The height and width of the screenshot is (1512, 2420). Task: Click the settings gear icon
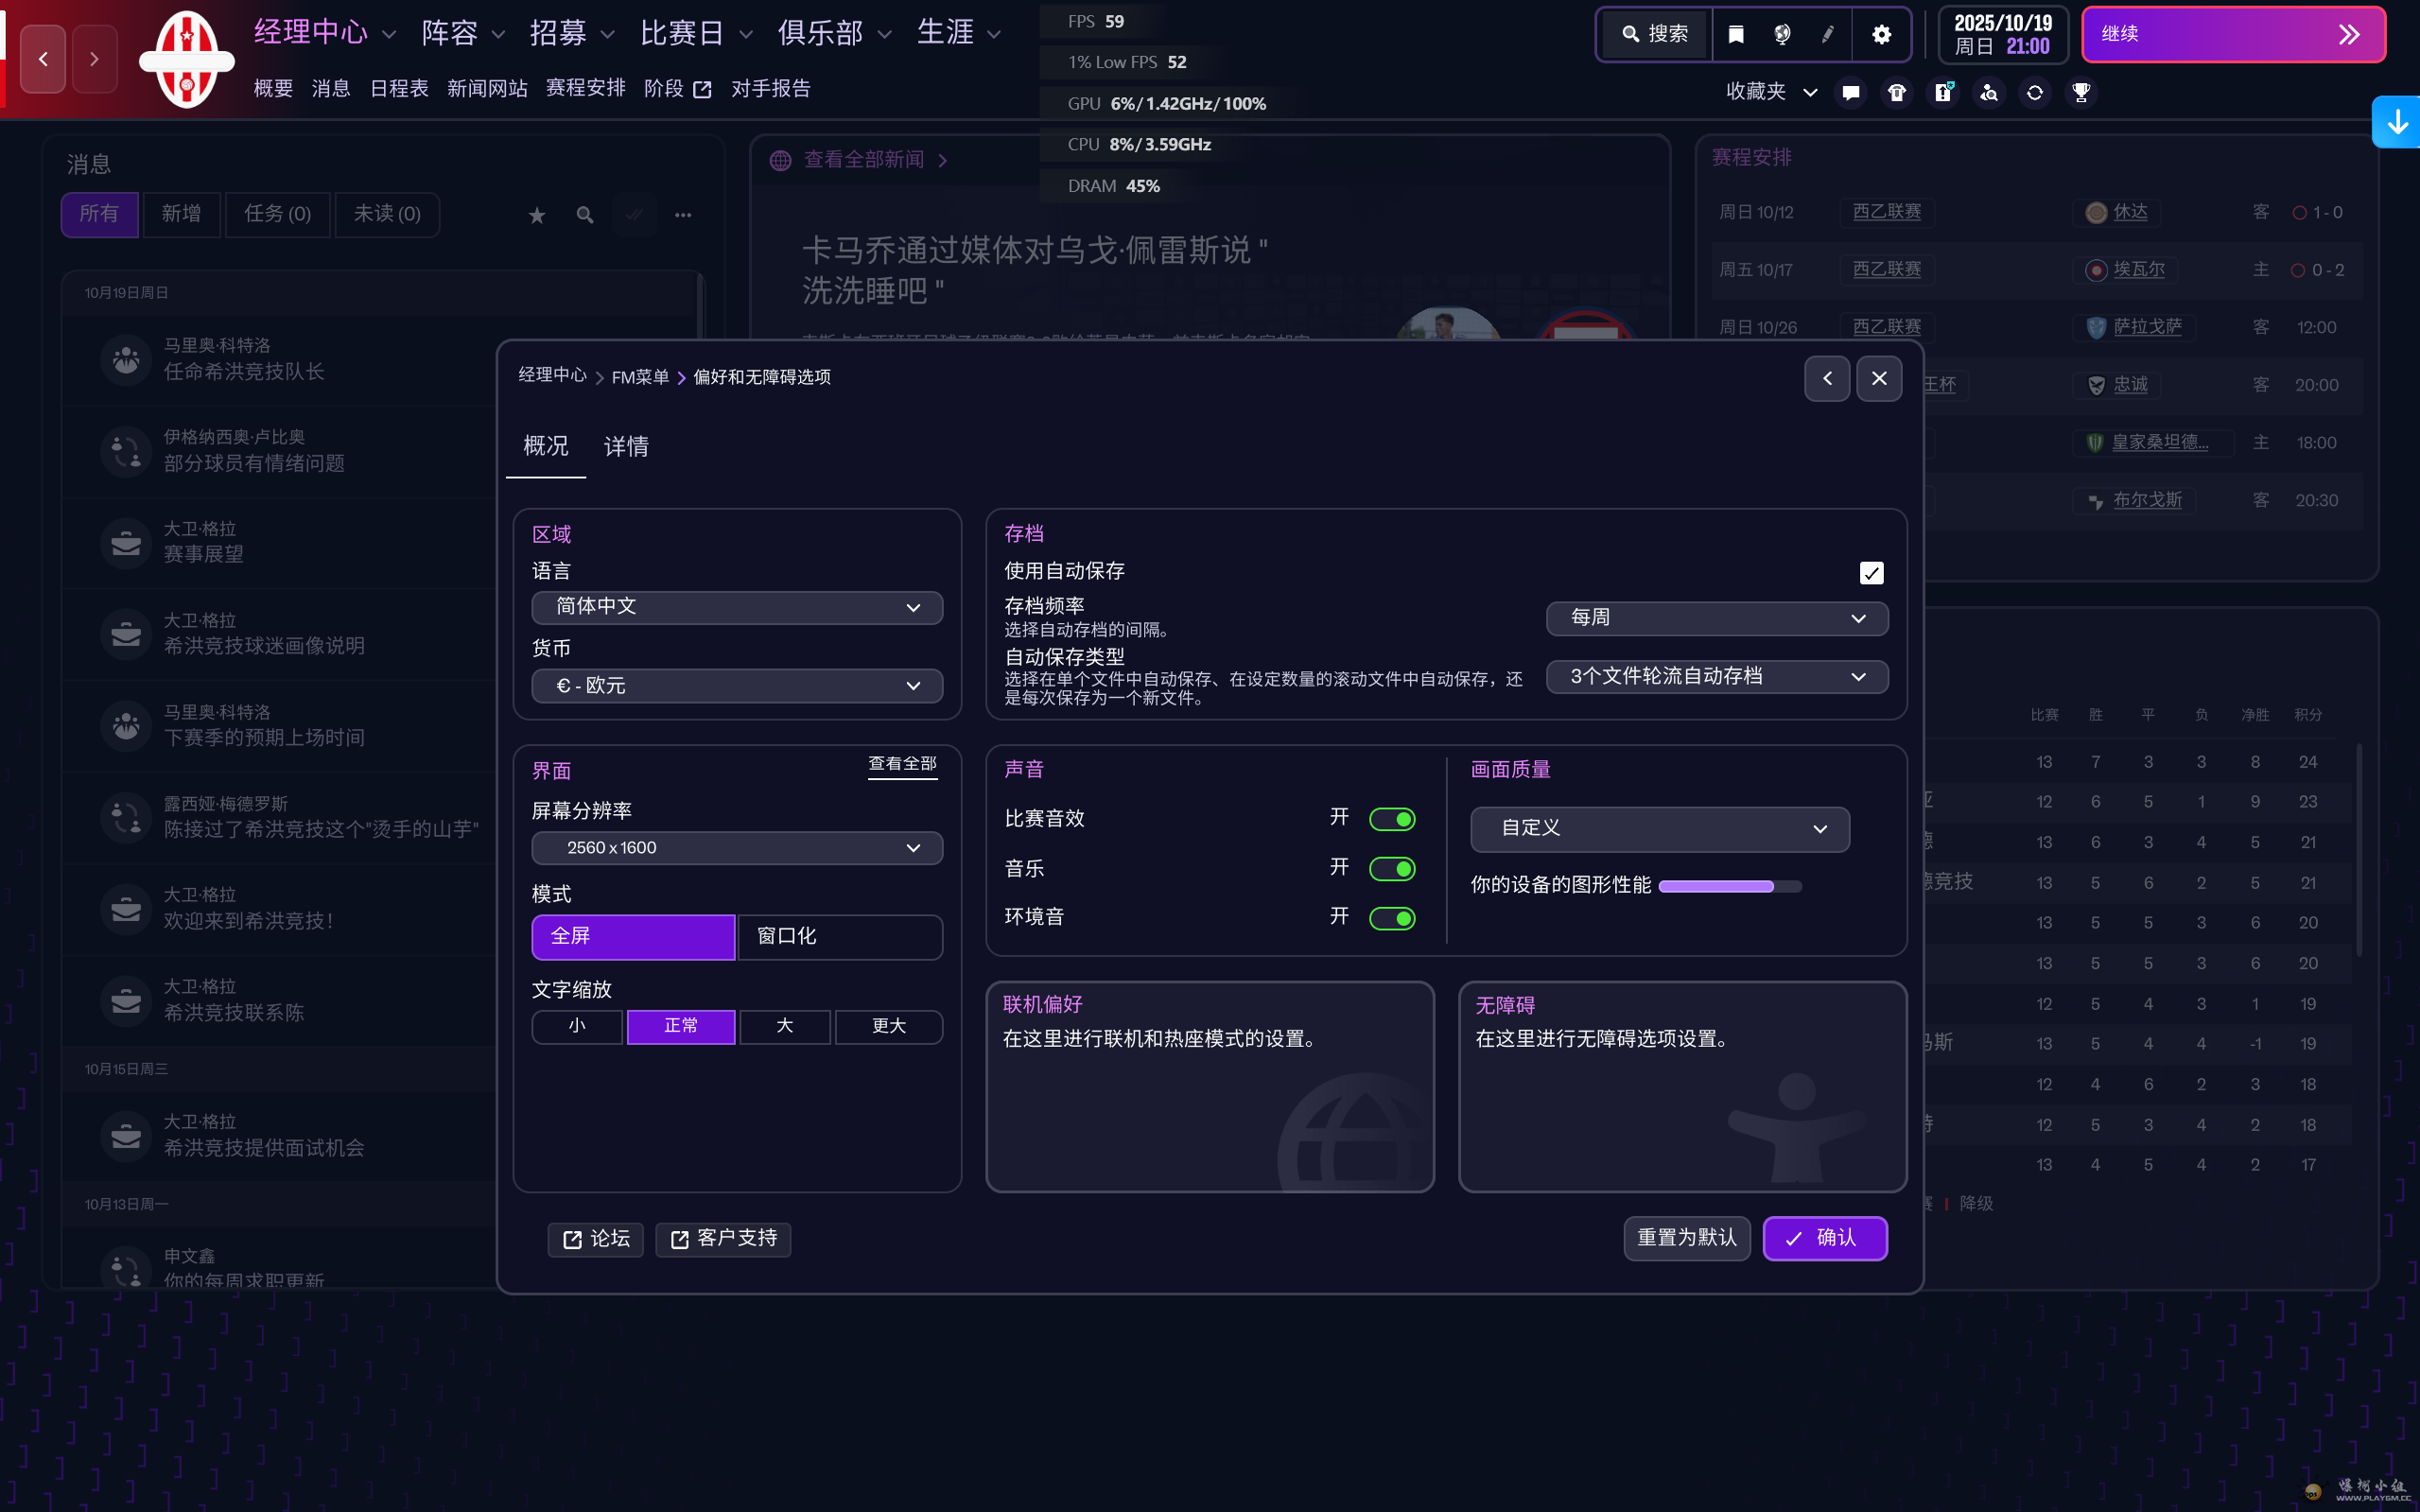click(x=1881, y=33)
